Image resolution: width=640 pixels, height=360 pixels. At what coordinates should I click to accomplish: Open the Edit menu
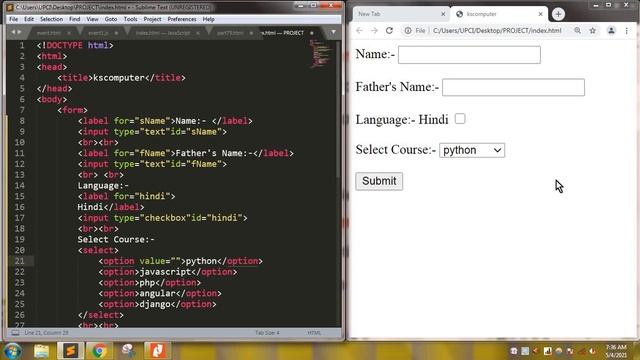[29, 19]
